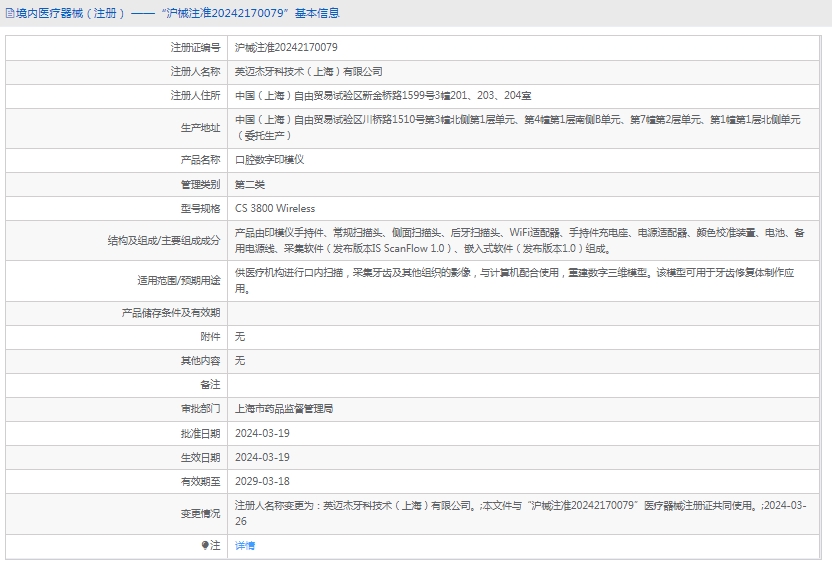
Task: Click the 结构及组成 composition description text
Action: (518, 240)
